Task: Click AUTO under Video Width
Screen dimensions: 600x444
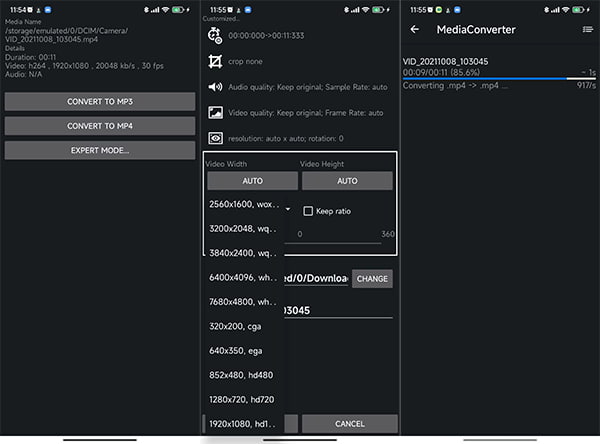Action: [253, 181]
